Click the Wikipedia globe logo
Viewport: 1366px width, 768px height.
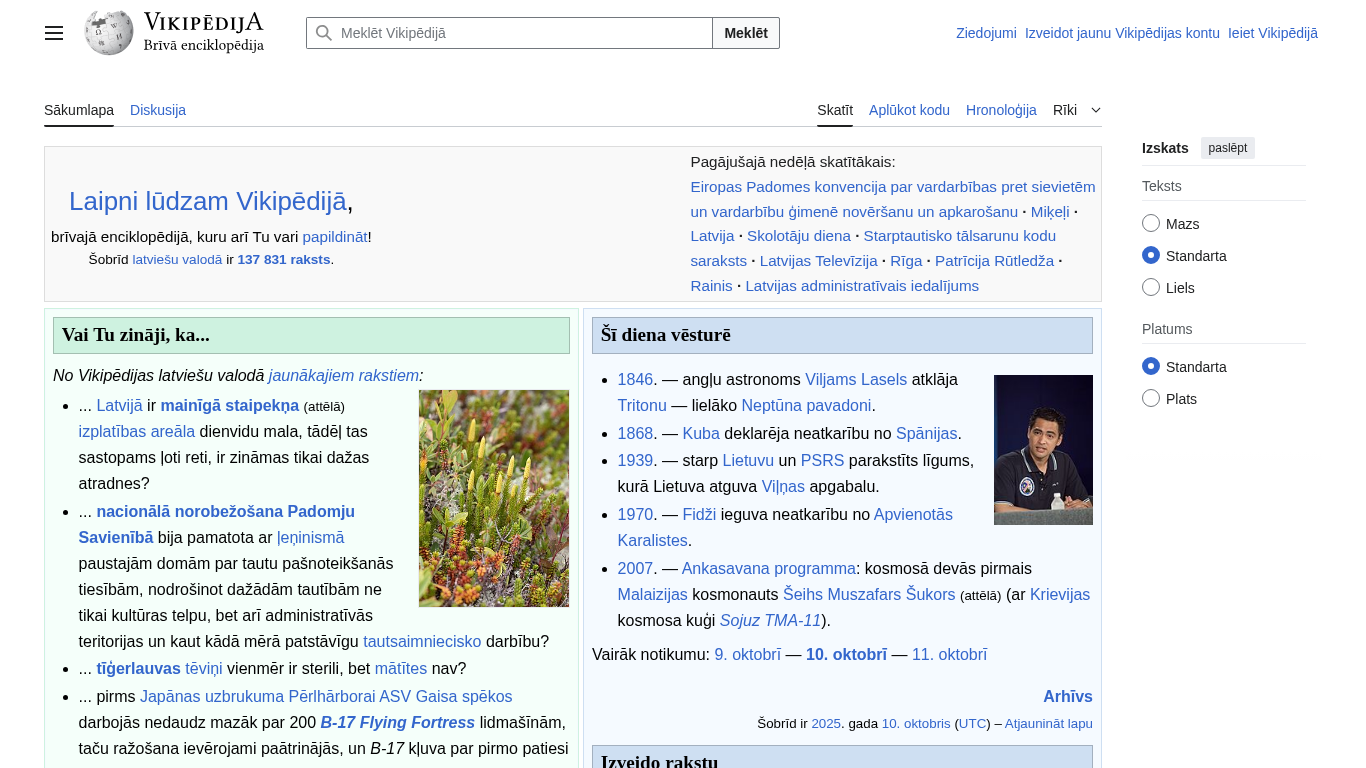(x=109, y=33)
